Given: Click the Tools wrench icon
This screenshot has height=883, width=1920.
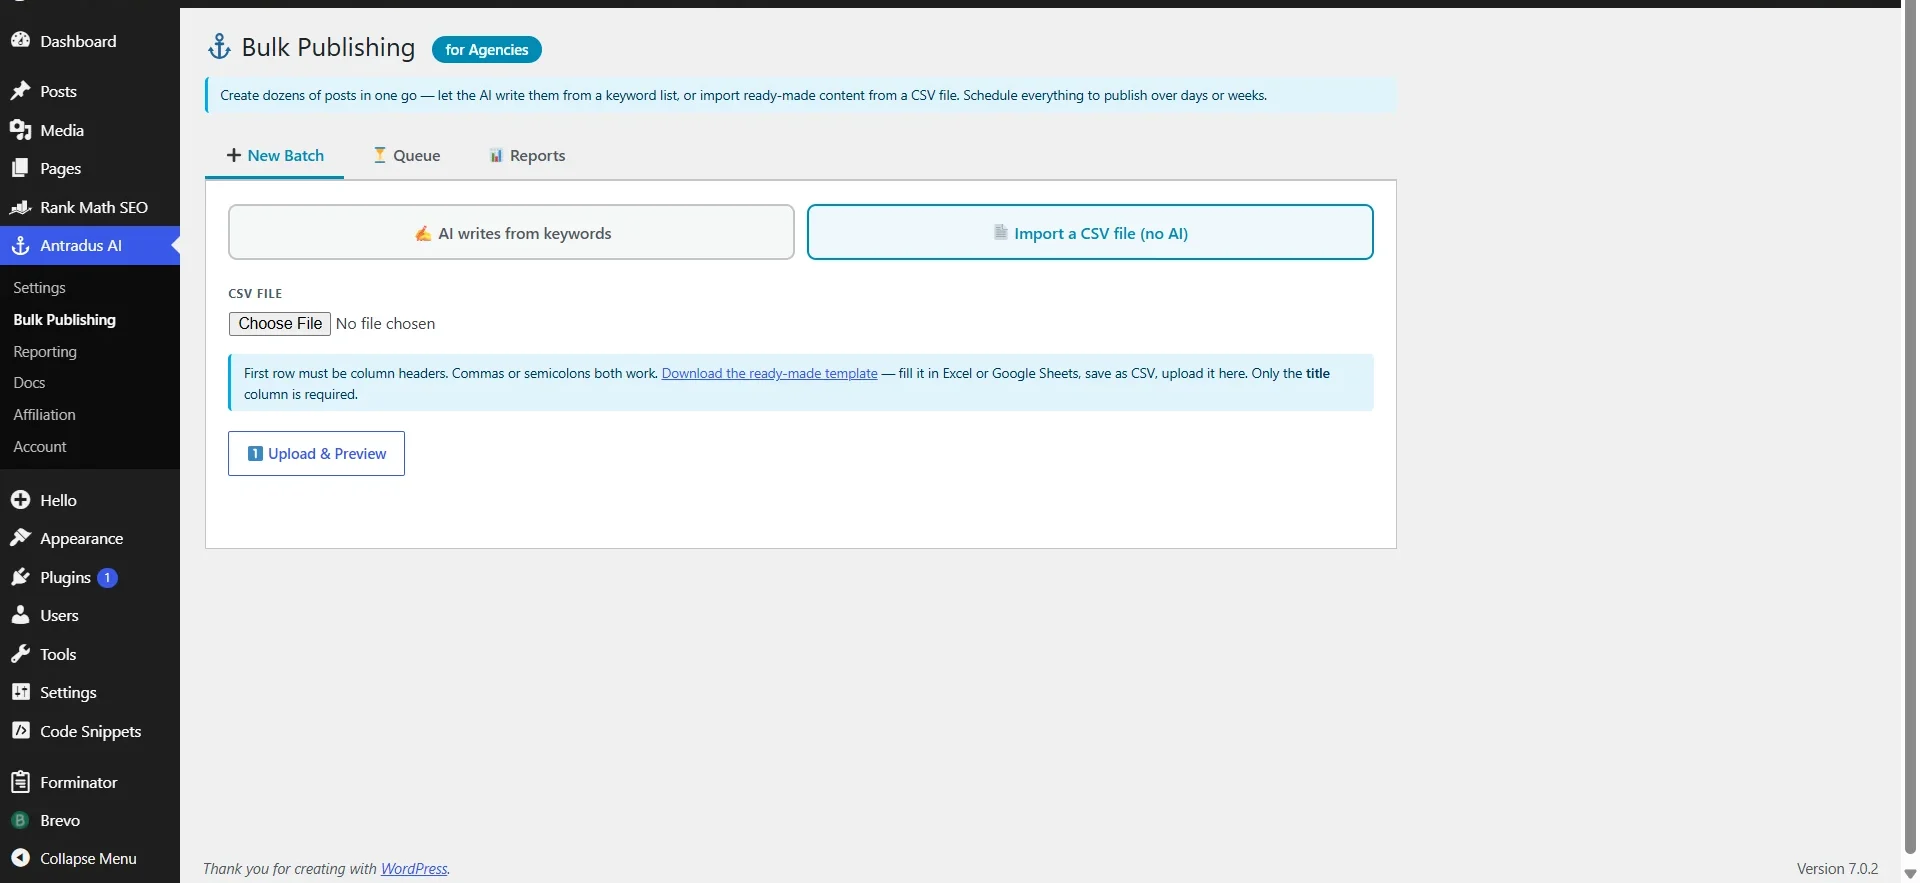Looking at the screenshot, I should tap(20, 654).
